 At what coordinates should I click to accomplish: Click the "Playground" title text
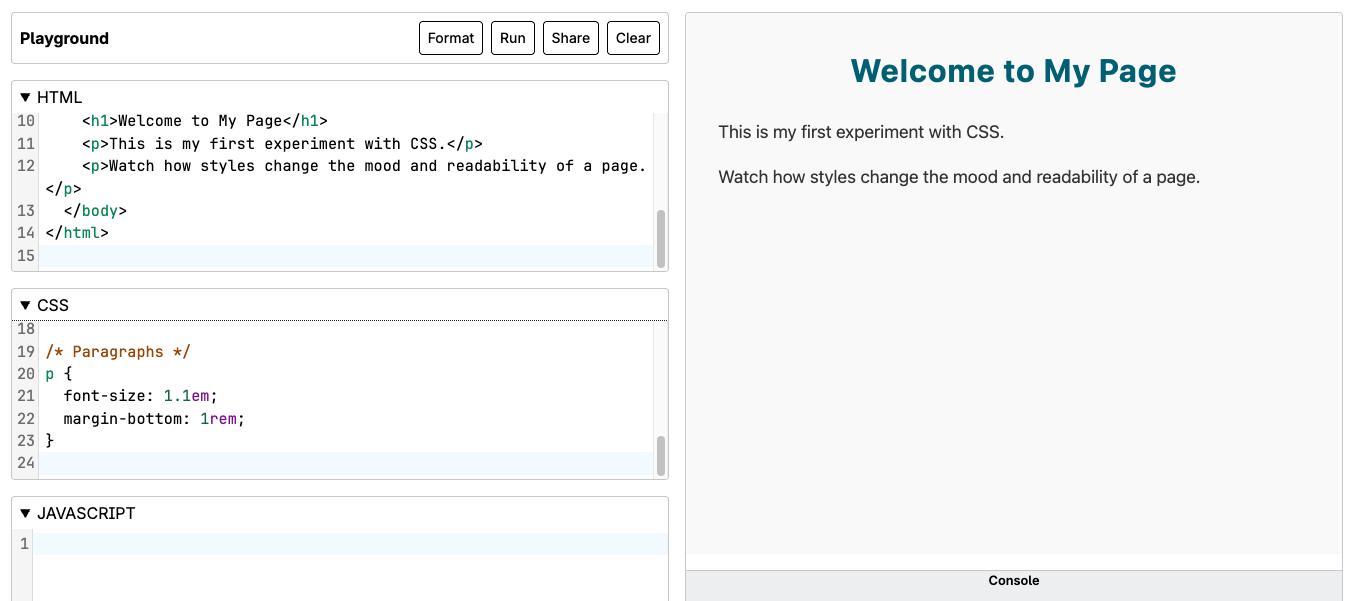(x=64, y=38)
